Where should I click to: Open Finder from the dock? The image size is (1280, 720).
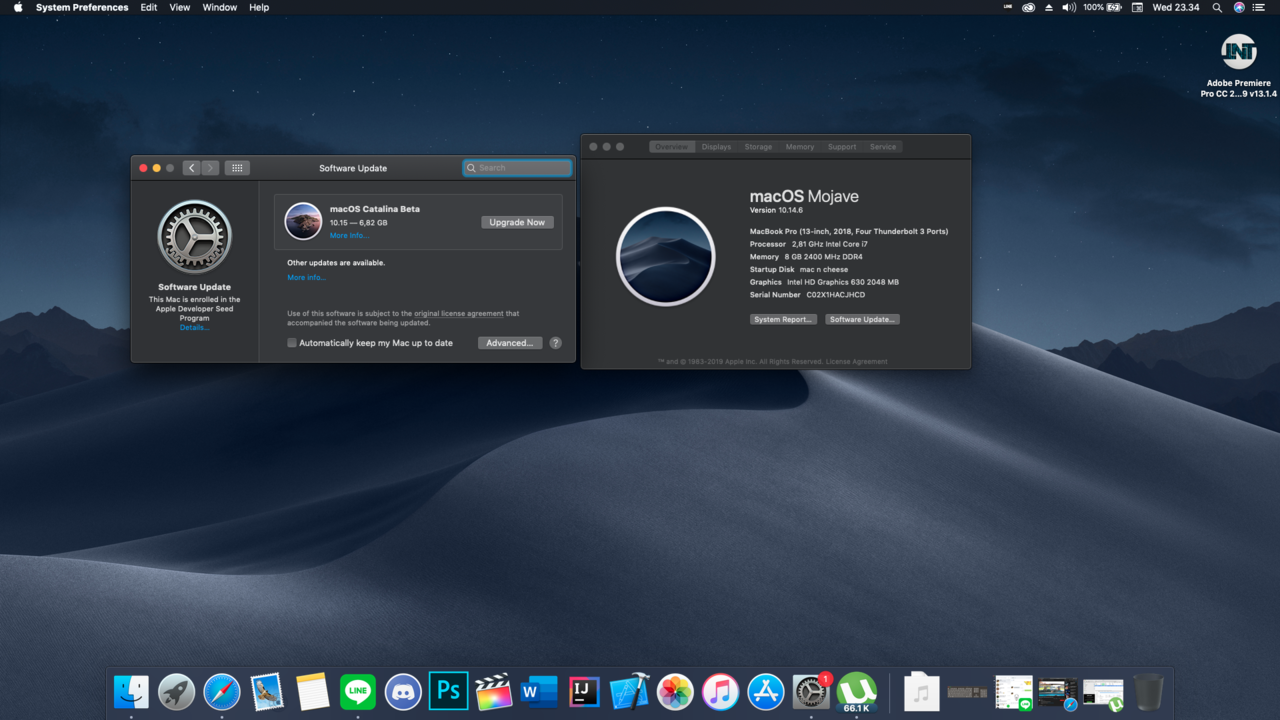click(x=131, y=691)
